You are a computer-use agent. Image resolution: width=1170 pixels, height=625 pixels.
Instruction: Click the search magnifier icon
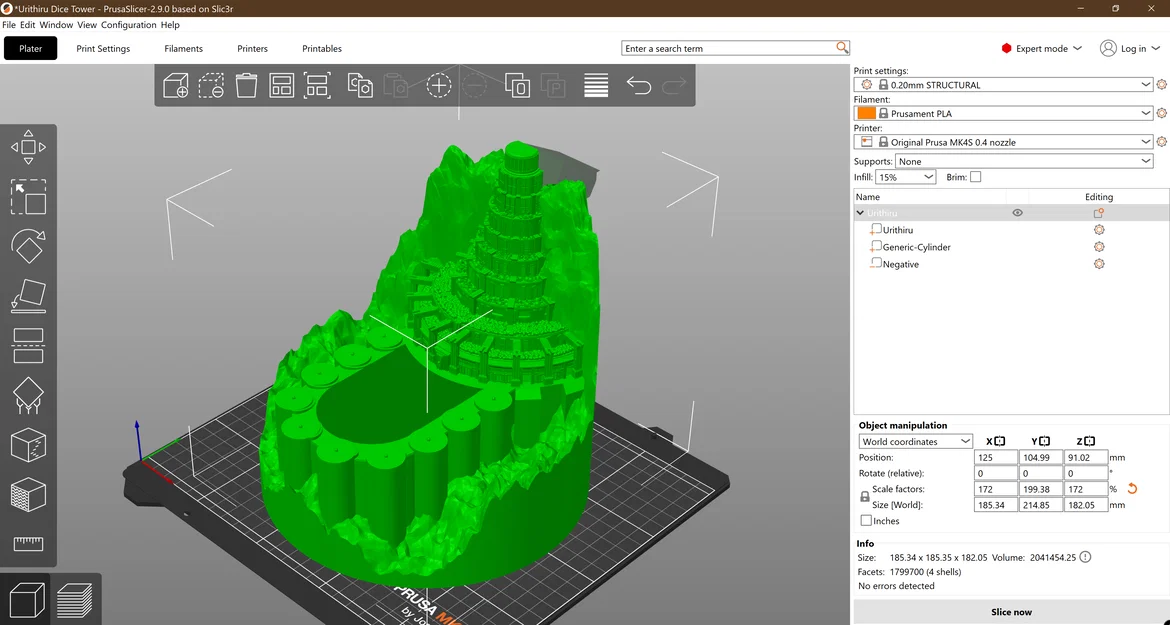click(842, 48)
